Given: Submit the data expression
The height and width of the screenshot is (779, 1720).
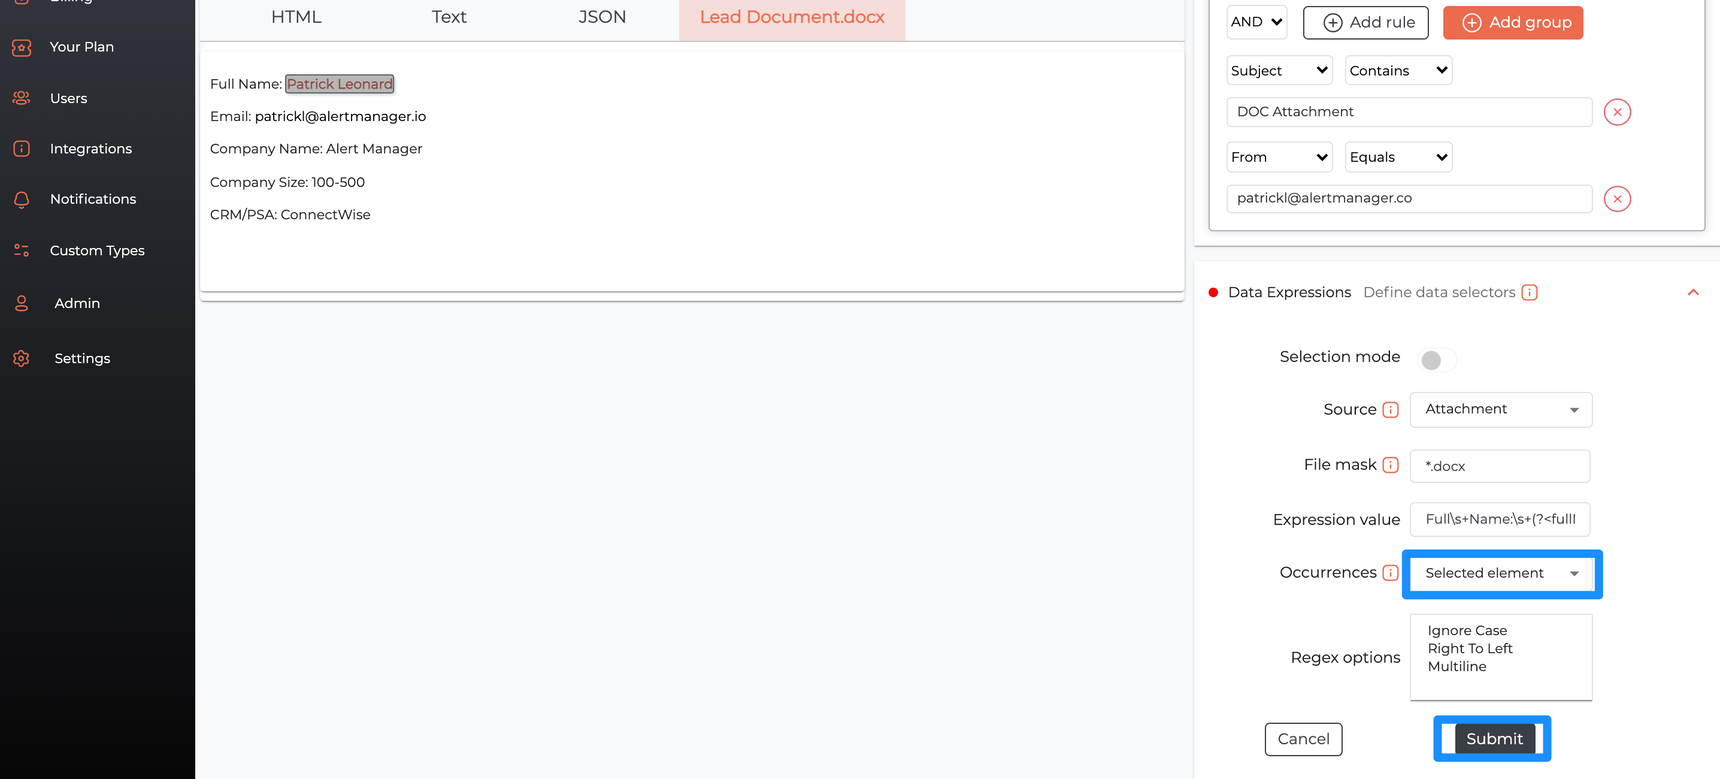Looking at the screenshot, I should coord(1494,739).
